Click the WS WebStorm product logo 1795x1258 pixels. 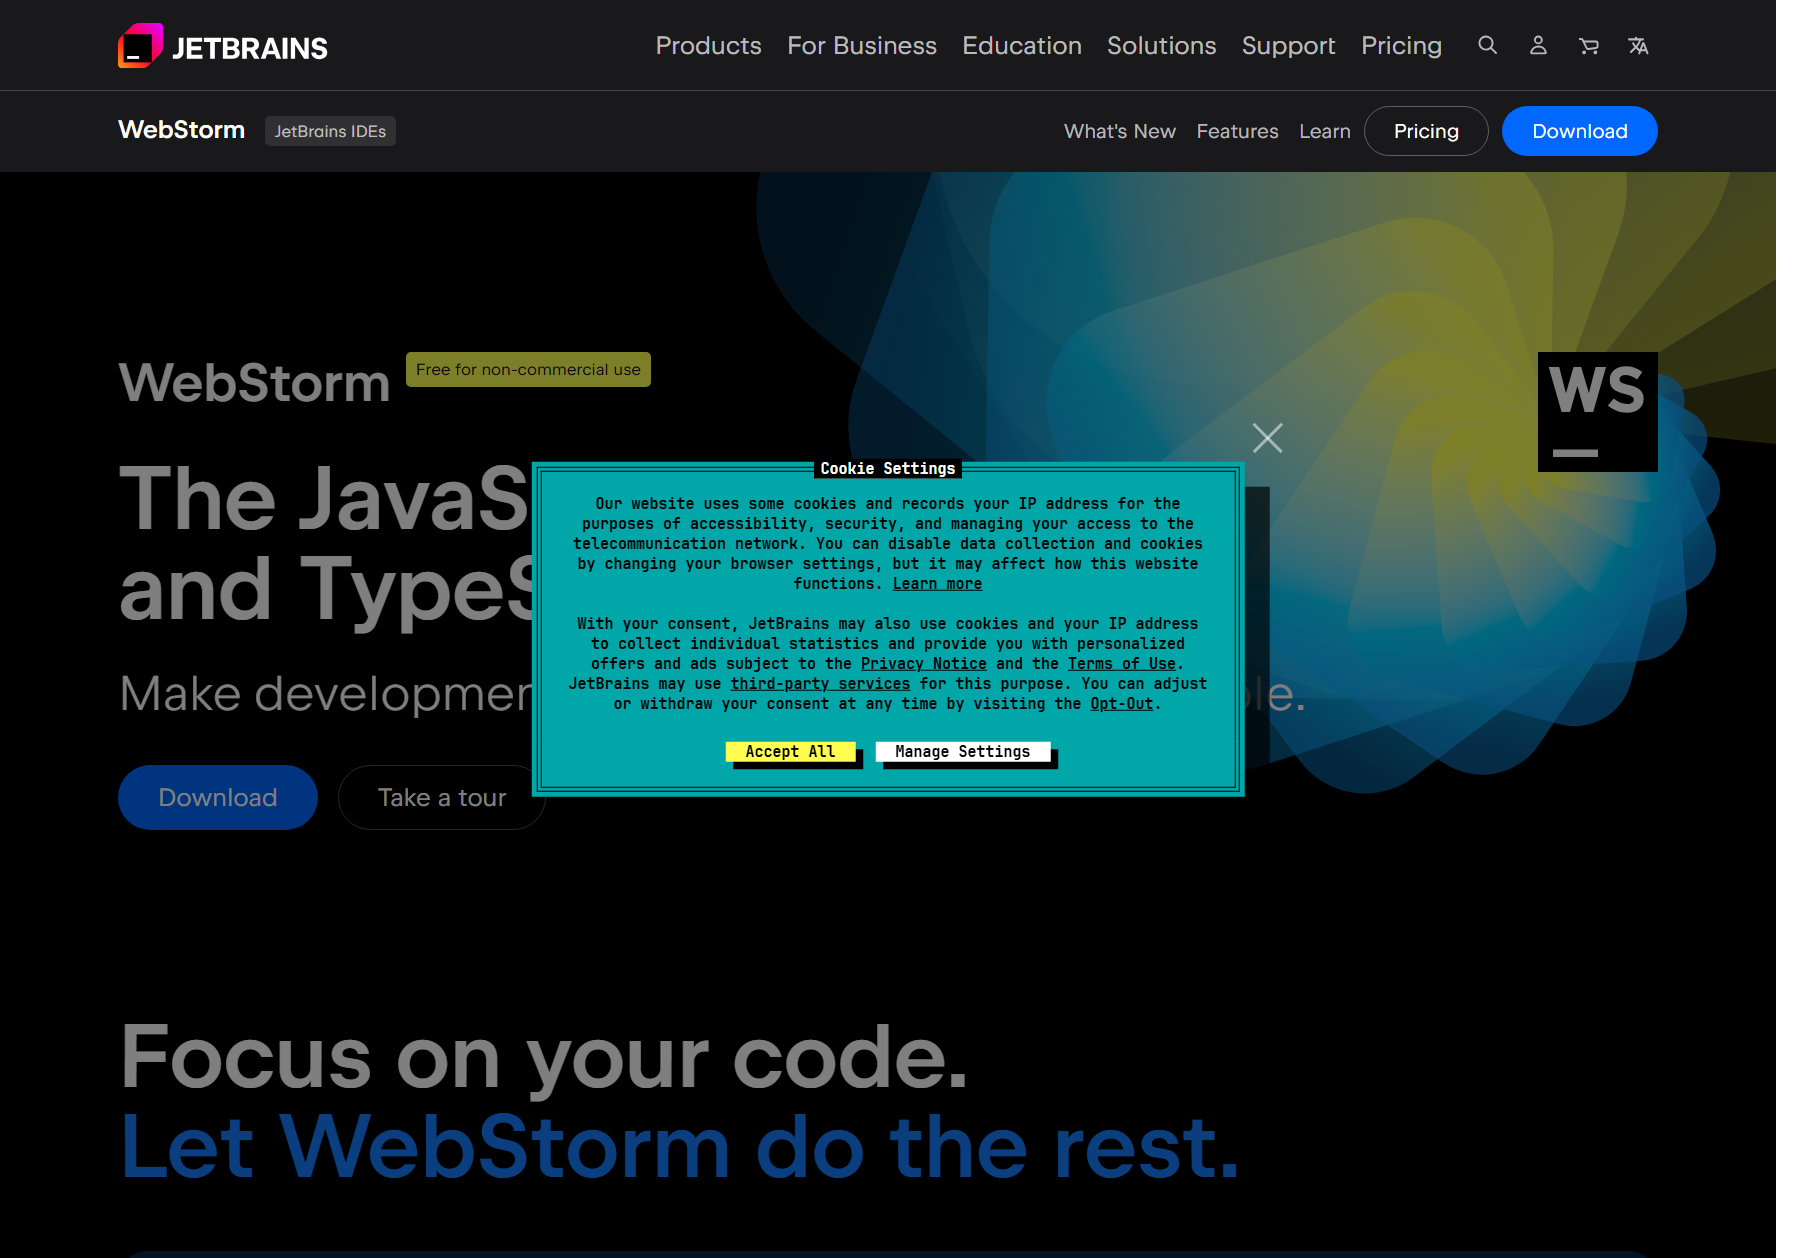(1597, 412)
